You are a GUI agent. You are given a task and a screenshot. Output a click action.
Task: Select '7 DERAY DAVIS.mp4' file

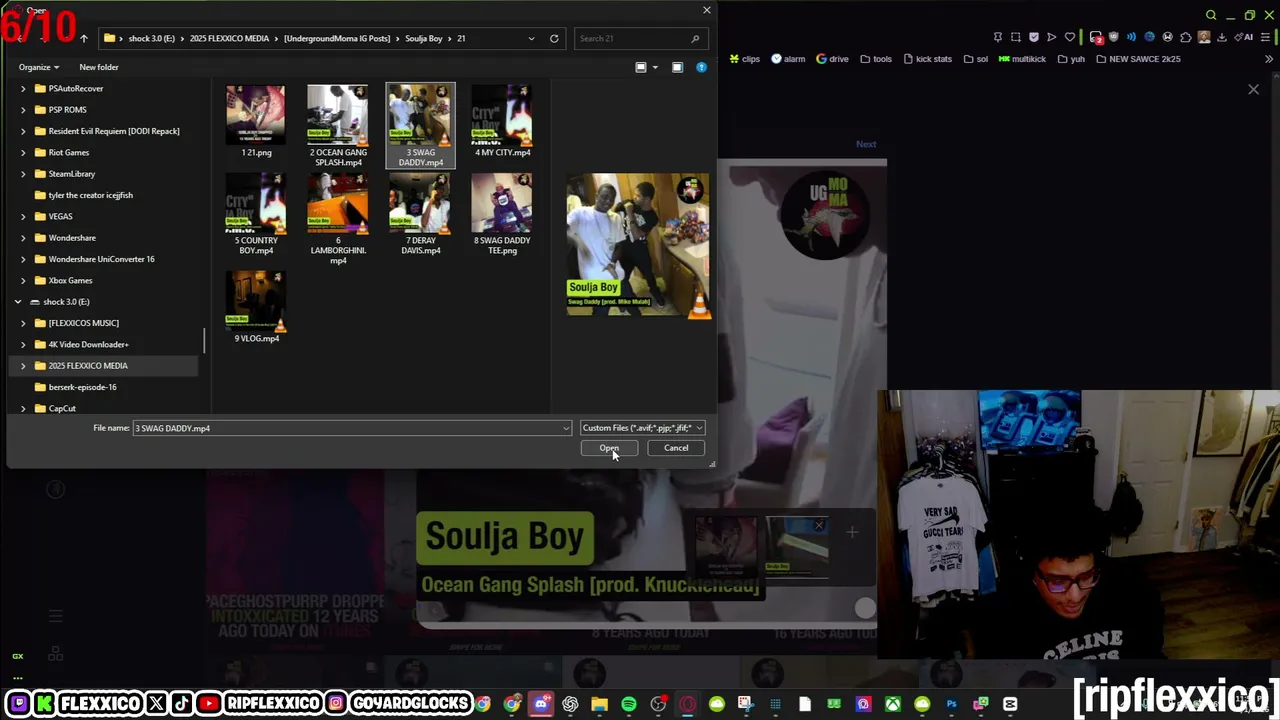(420, 215)
